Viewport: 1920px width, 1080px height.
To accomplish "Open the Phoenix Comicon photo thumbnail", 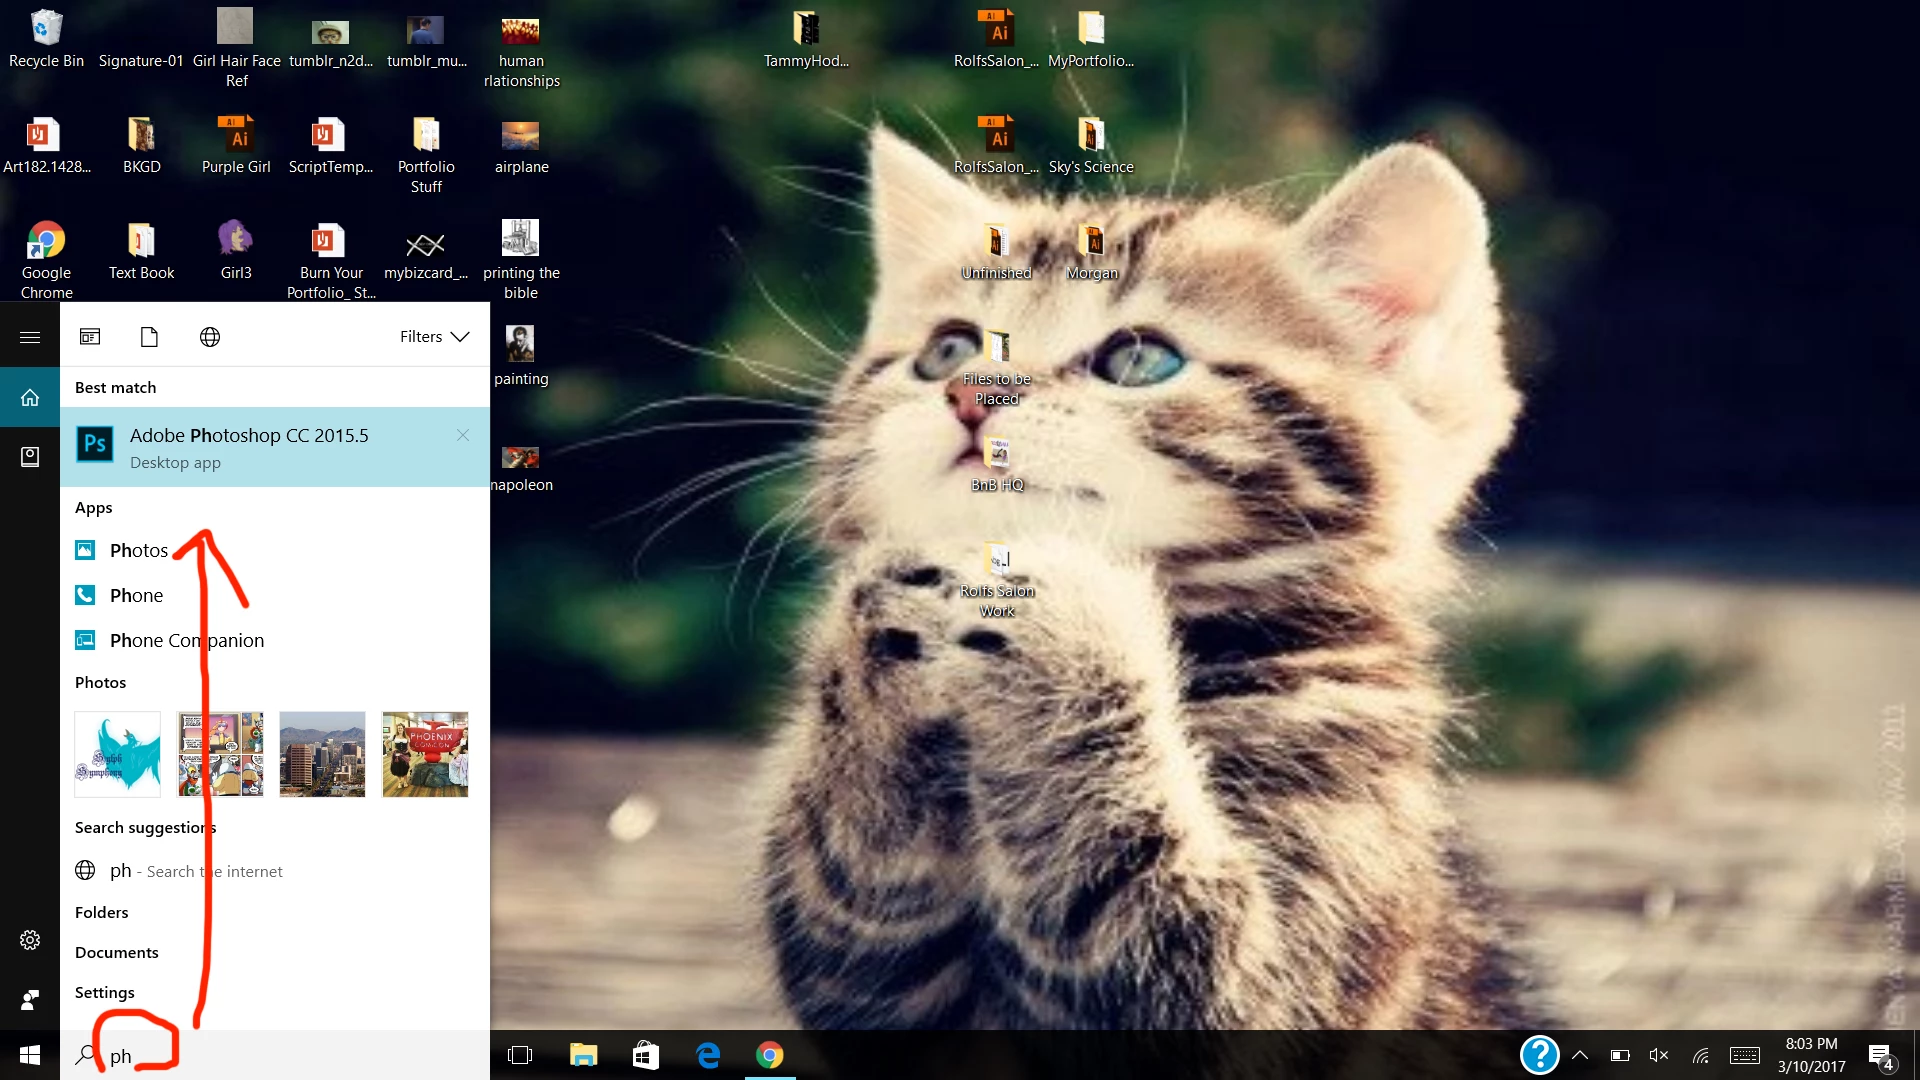I will coord(425,754).
